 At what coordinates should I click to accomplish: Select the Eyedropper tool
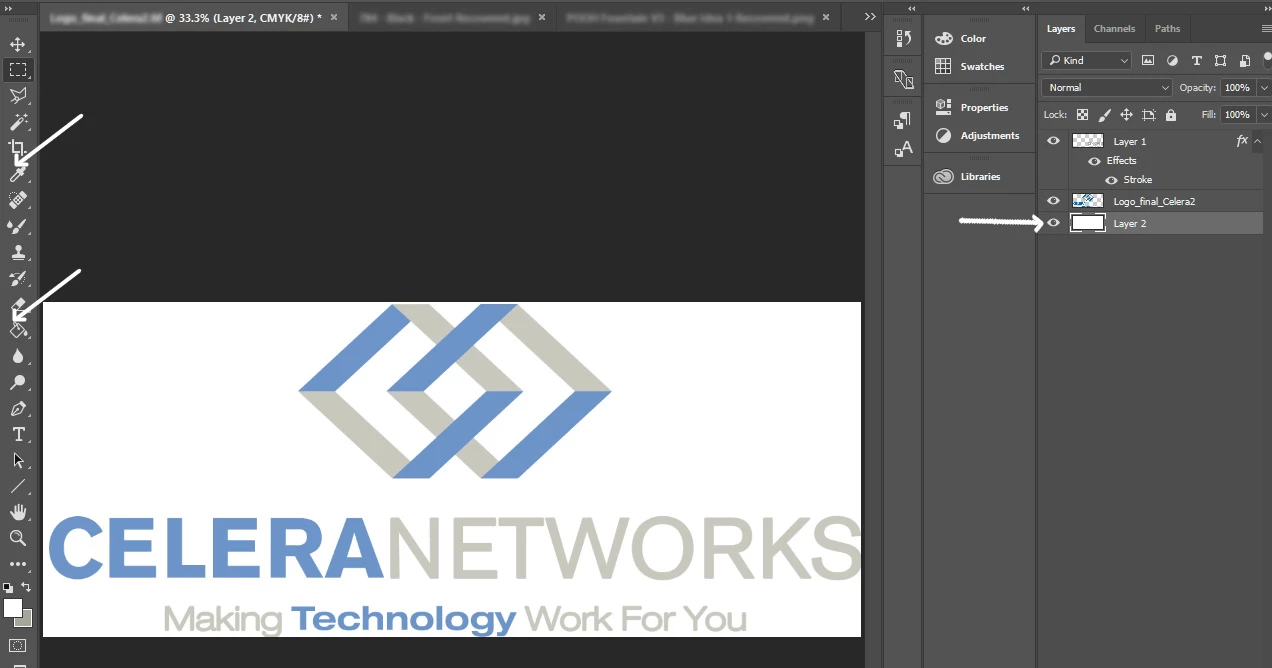pyautogui.click(x=18, y=174)
